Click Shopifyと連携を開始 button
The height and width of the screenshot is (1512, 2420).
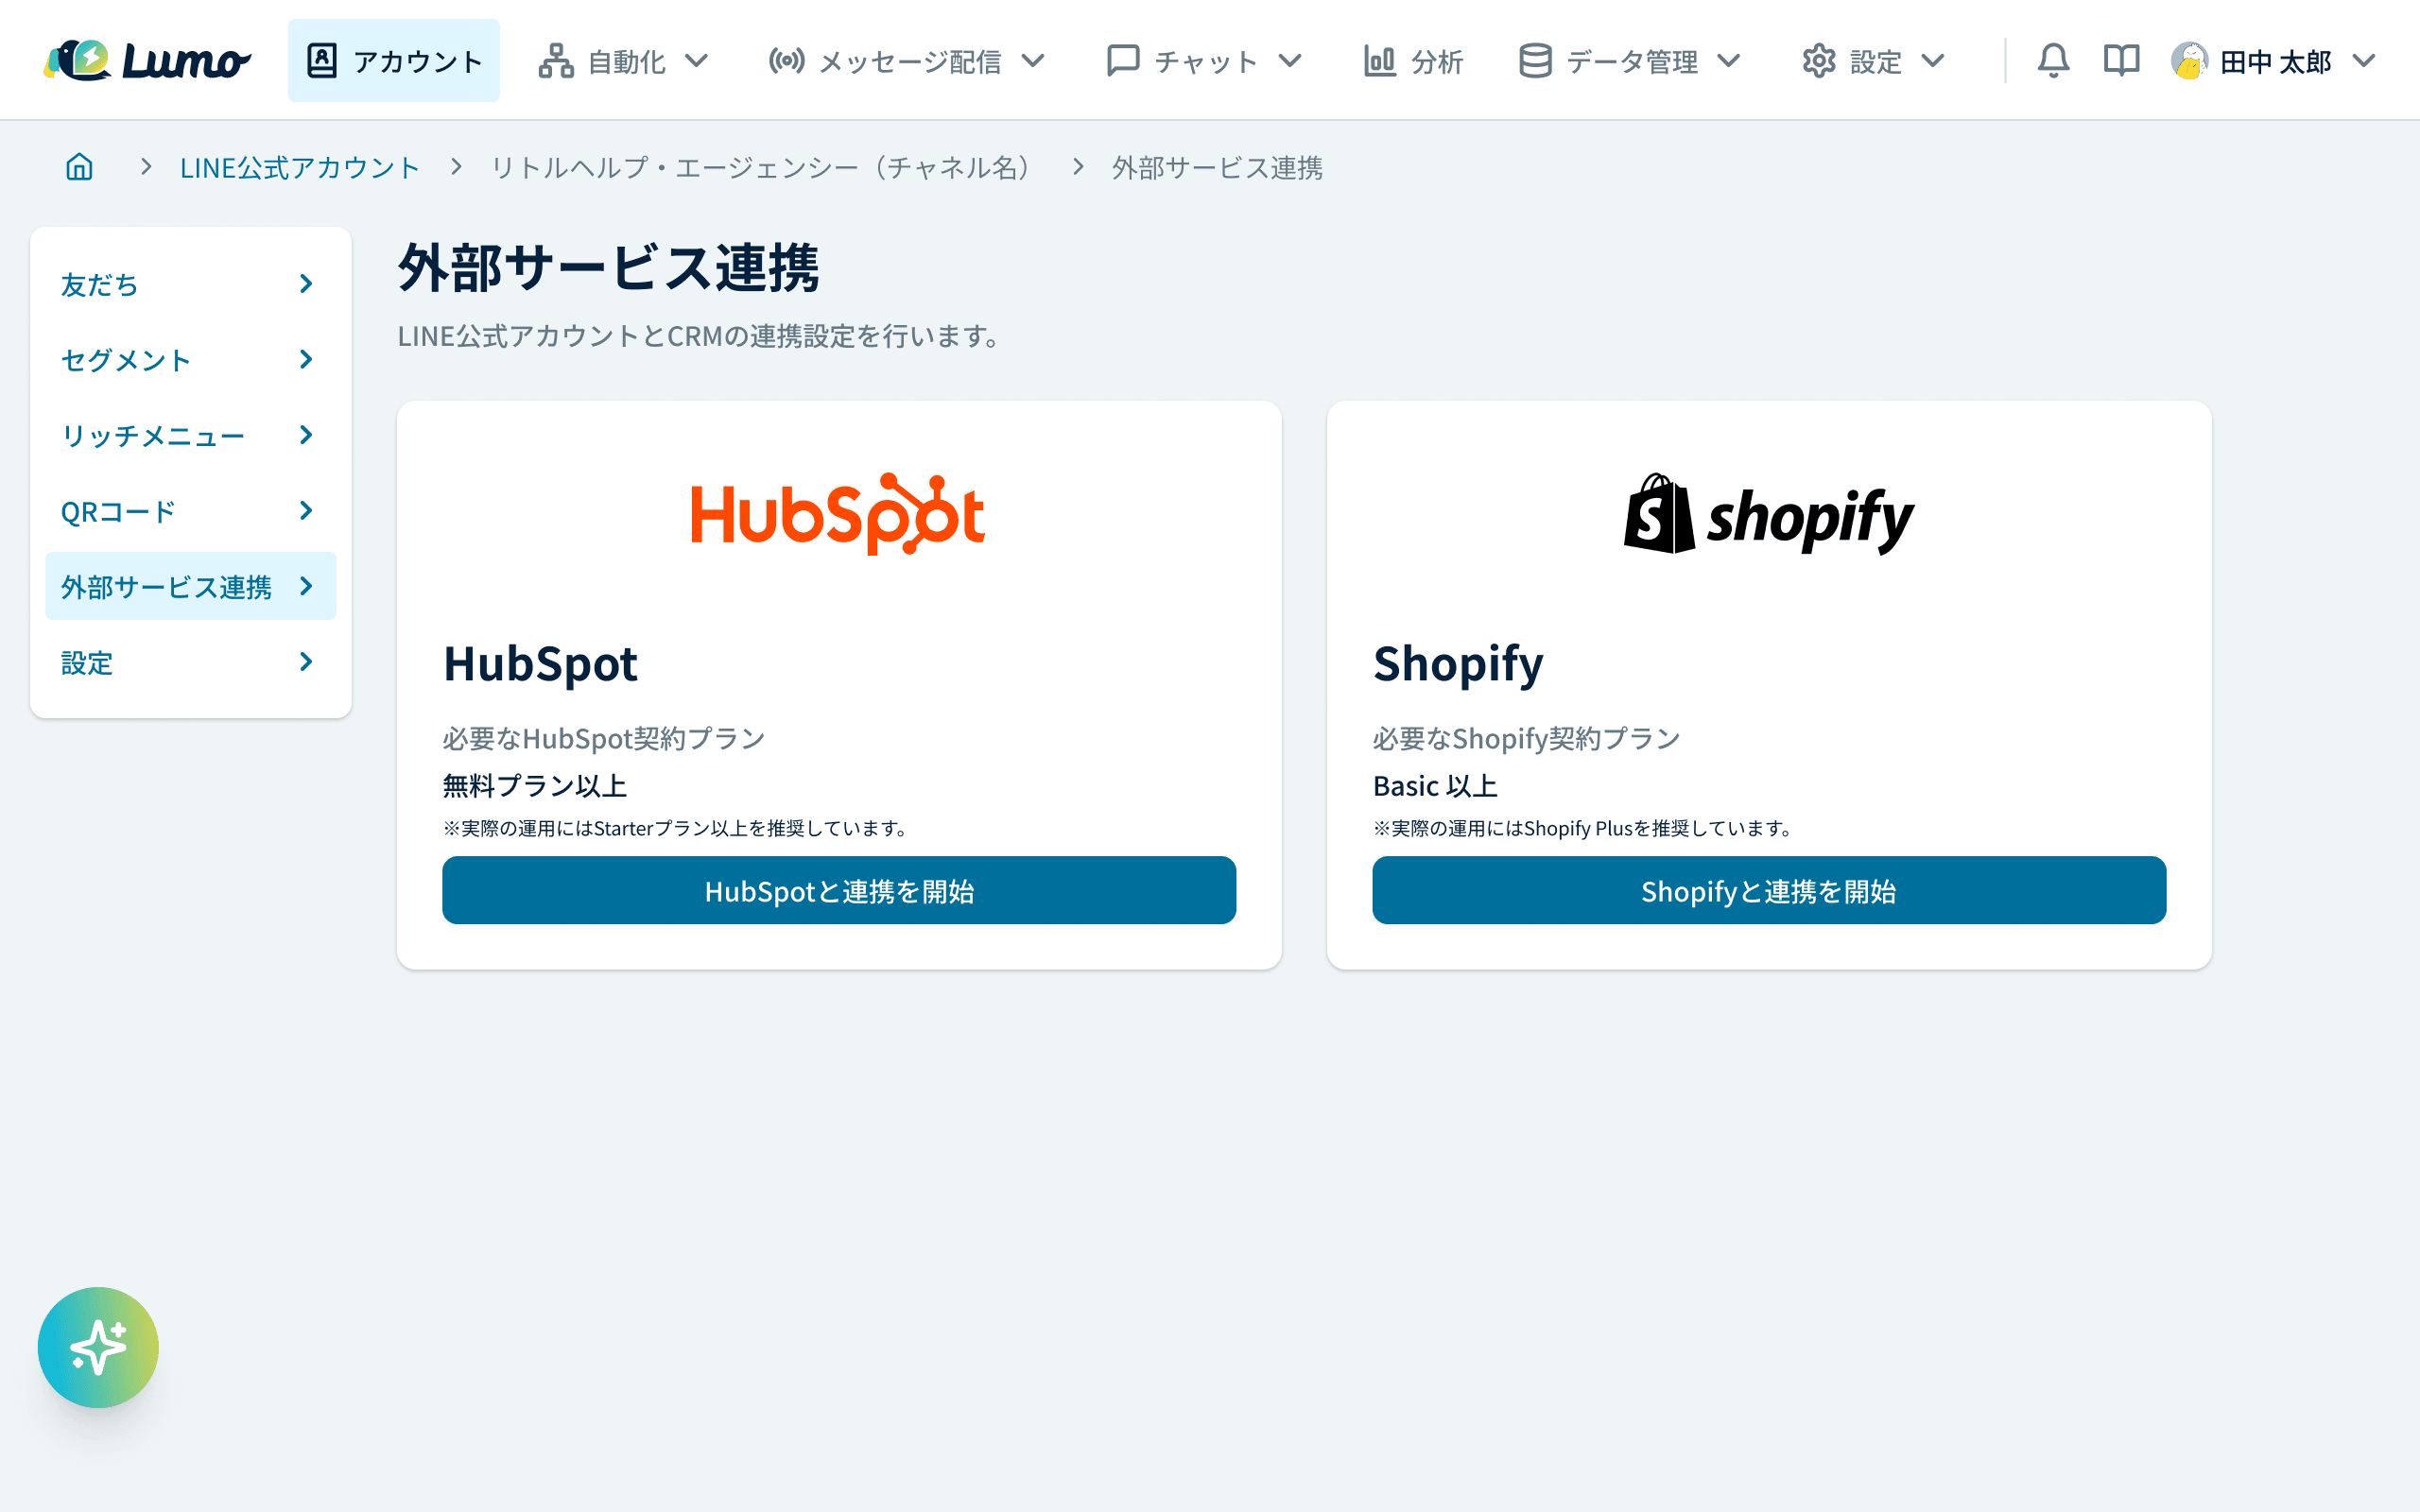[1768, 890]
